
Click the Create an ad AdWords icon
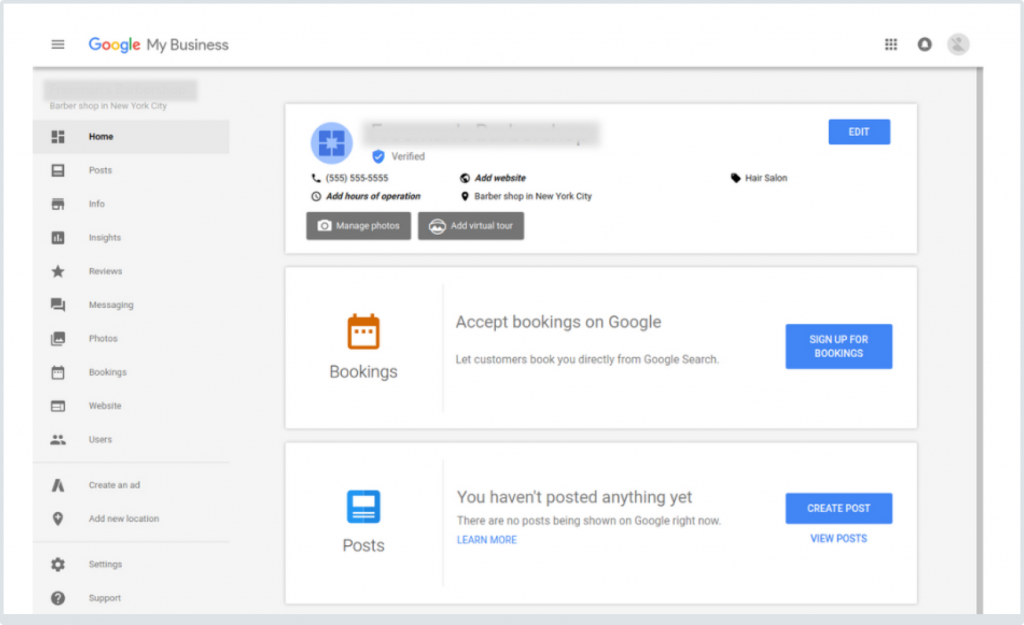click(58, 485)
